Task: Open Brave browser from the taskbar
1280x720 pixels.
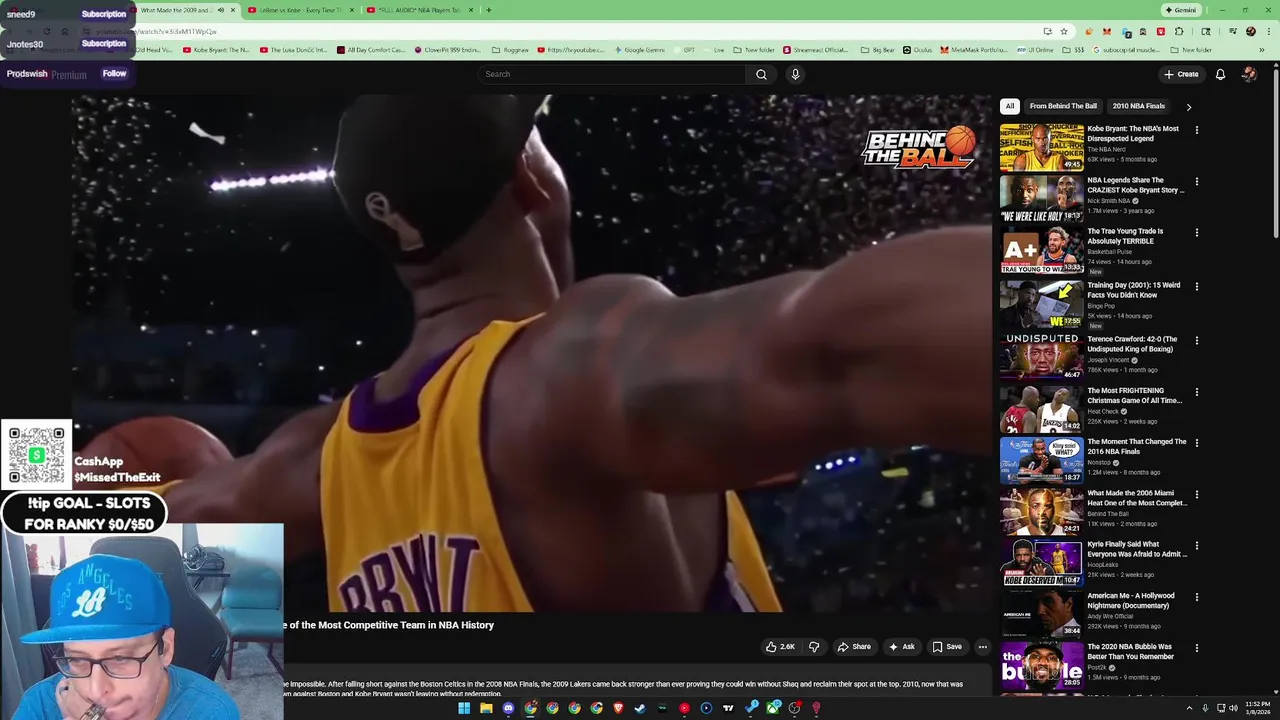Action: (x=618, y=708)
